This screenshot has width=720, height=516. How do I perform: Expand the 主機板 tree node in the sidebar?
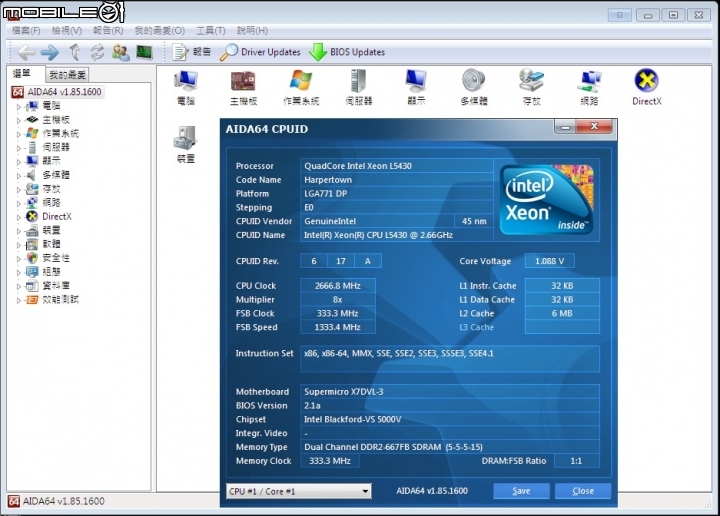(x=18, y=120)
